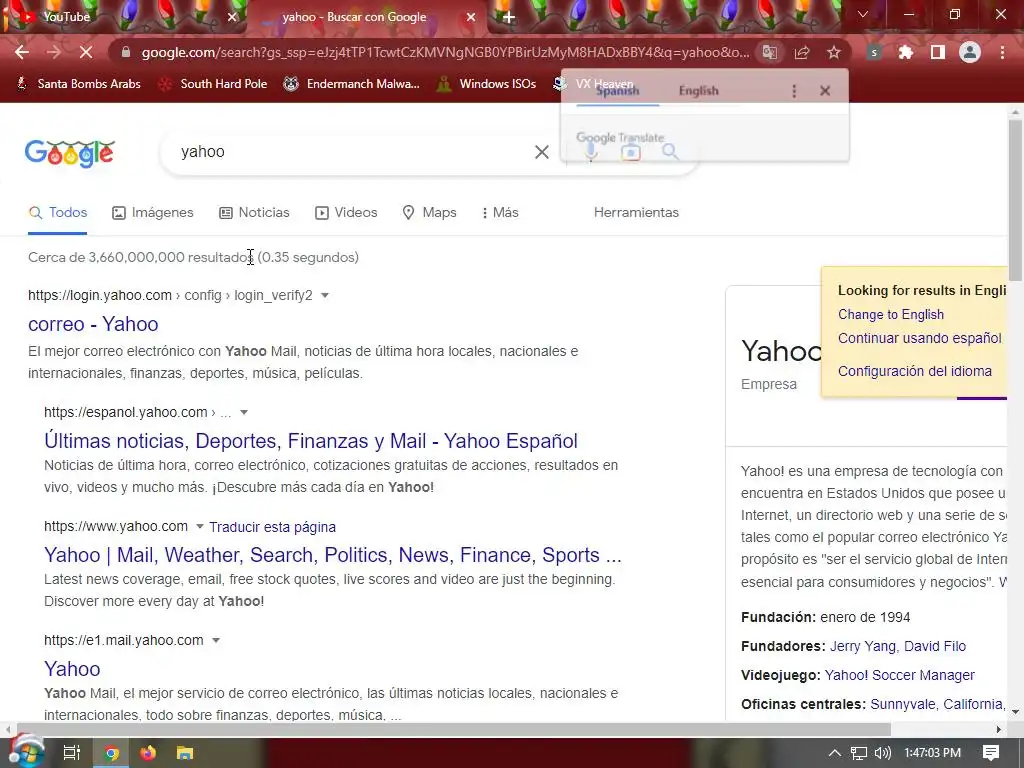Bookmark this page with the star icon
This screenshot has height=768, width=1024.
(833, 52)
